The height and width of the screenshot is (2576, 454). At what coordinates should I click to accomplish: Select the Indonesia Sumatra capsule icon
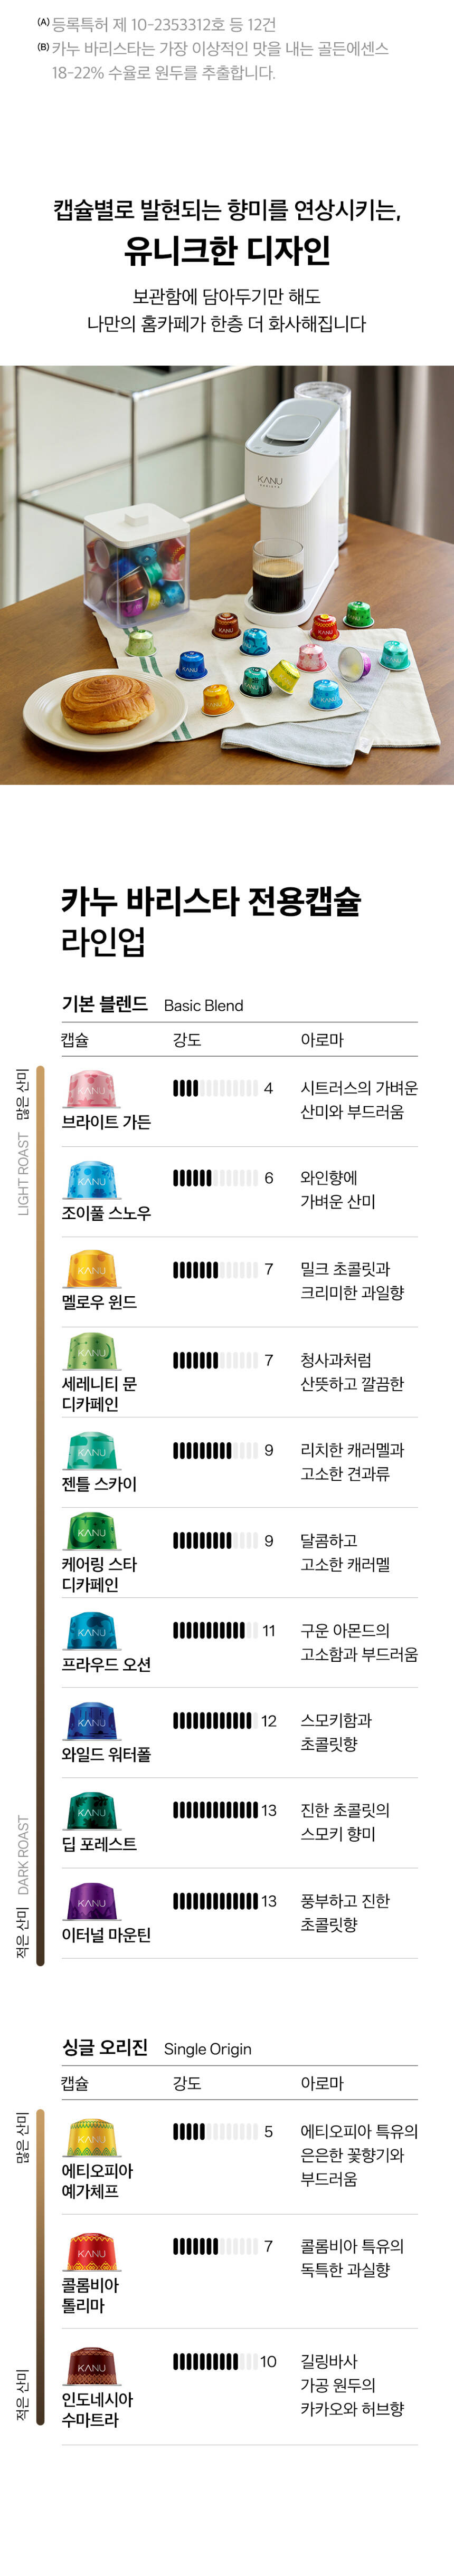[x=91, y=2367]
